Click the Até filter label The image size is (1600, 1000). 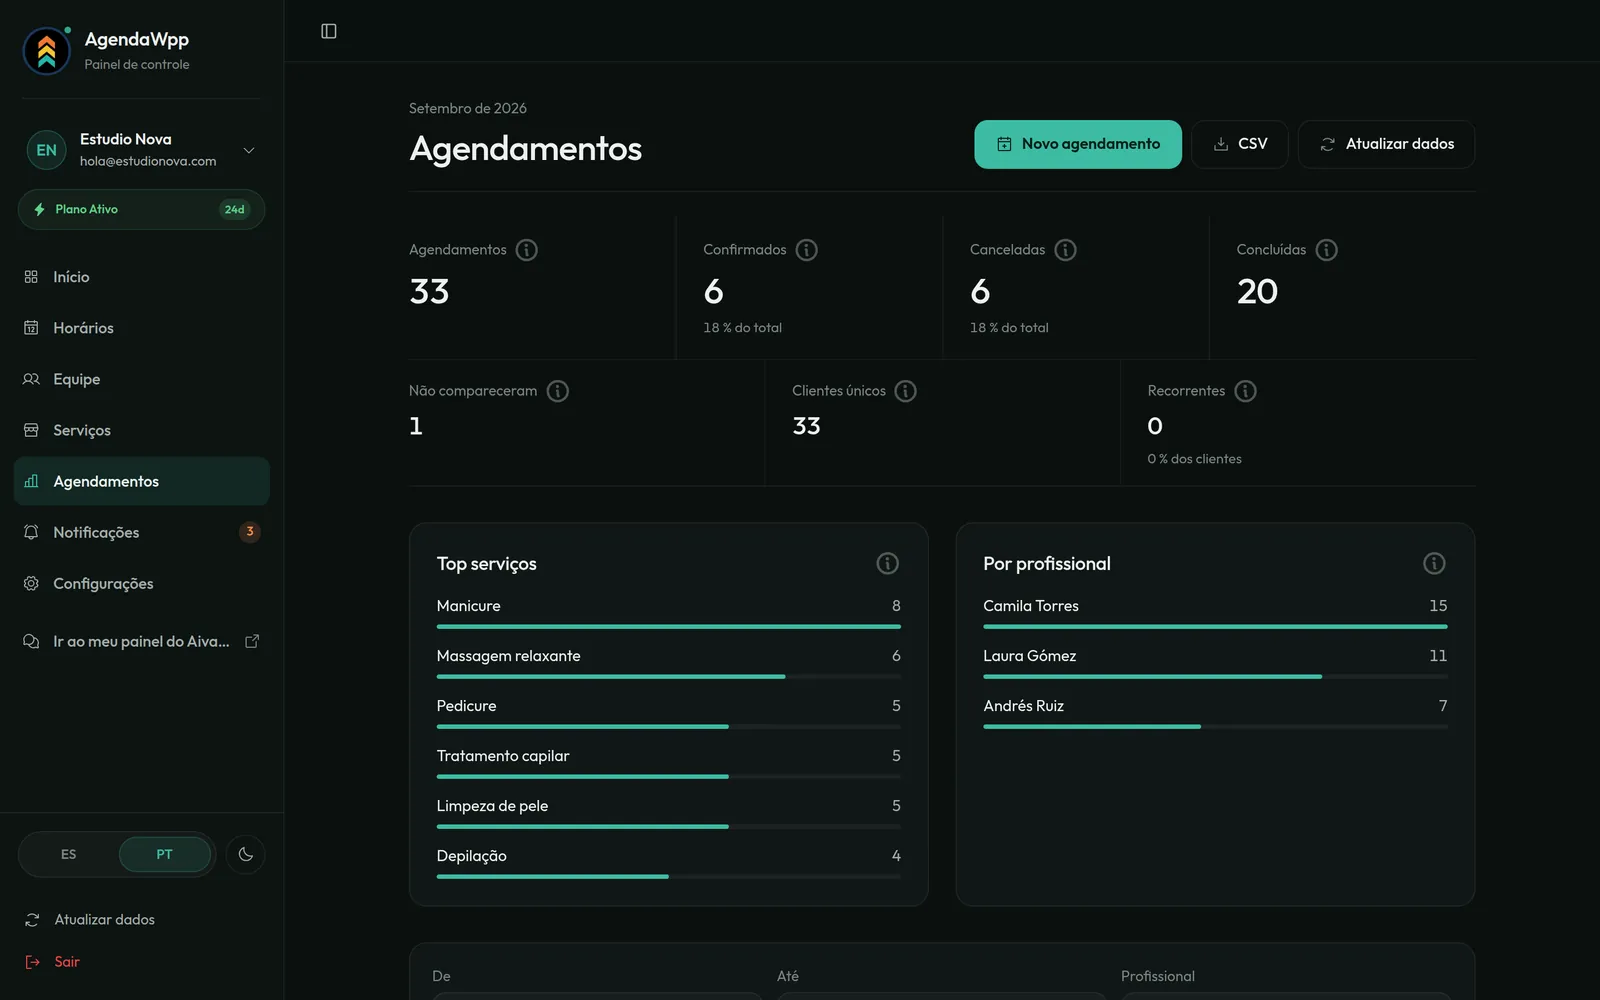(788, 976)
